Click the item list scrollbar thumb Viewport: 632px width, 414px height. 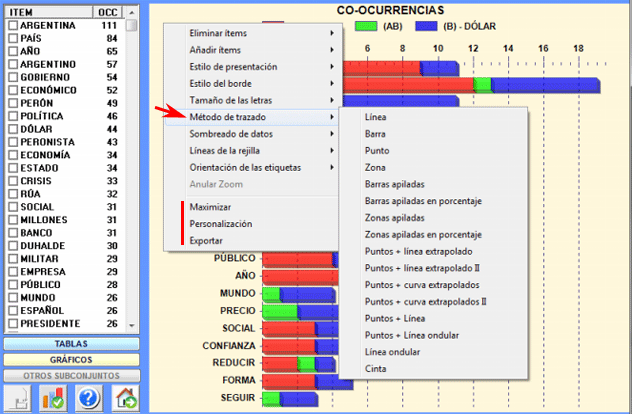131,25
